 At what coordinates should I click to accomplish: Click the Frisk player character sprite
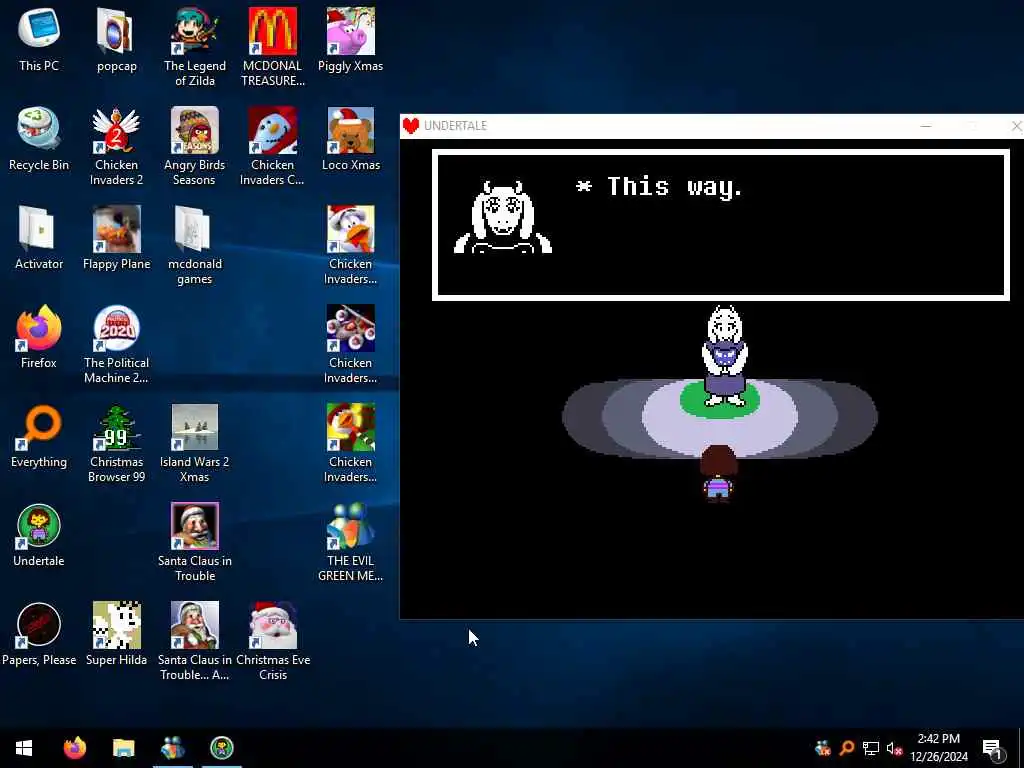718,474
